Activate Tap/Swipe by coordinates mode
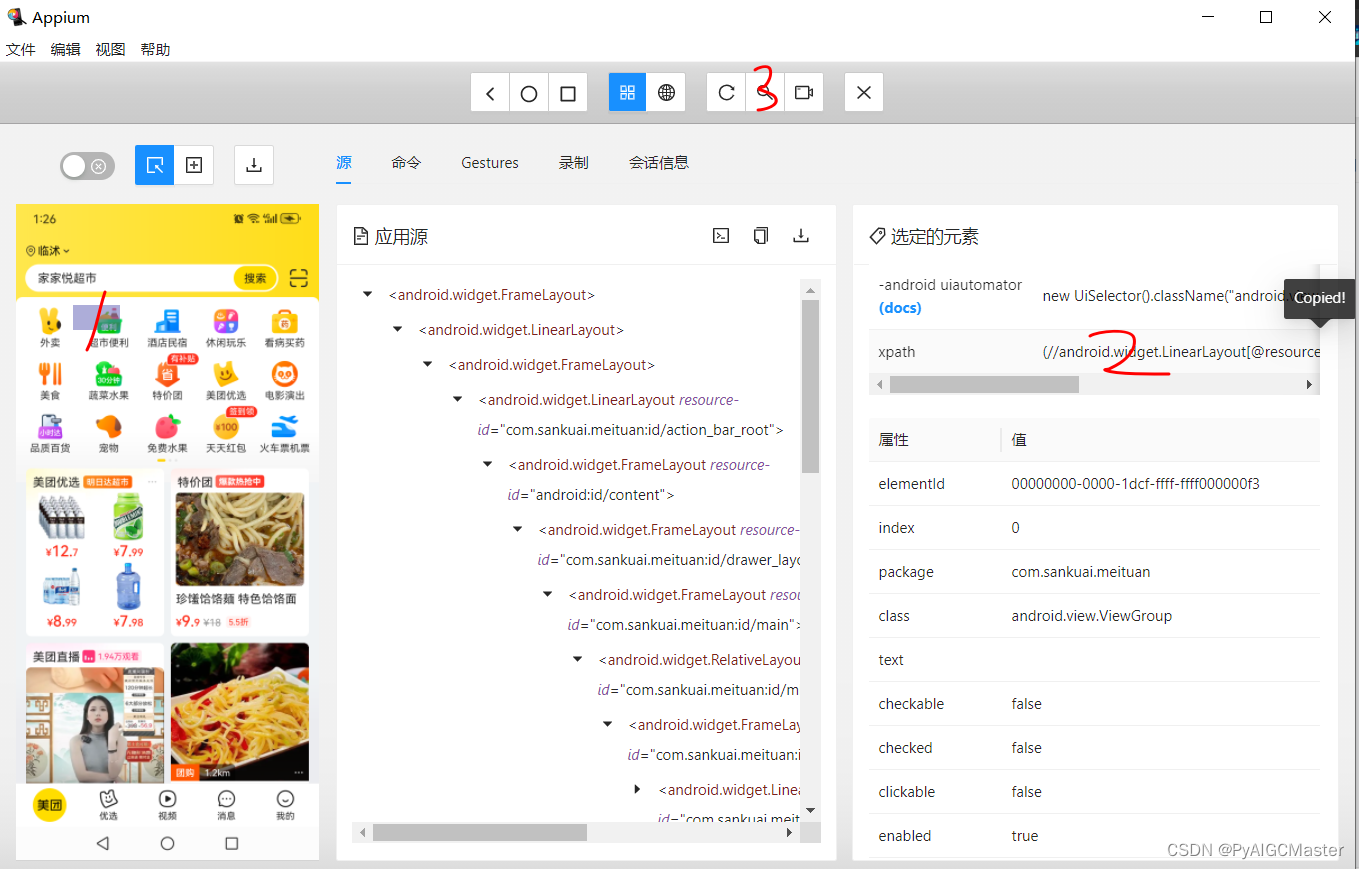 tap(194, 165)
